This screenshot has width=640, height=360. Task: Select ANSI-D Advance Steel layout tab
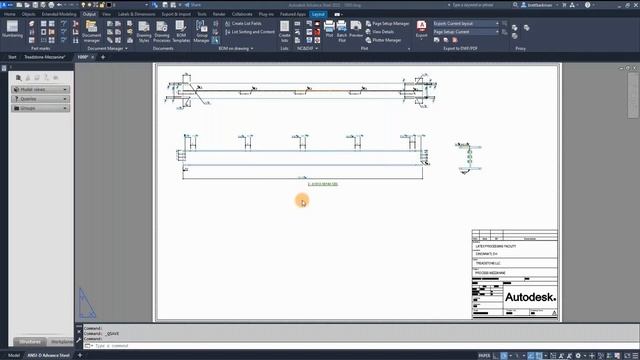pos(48,356)
